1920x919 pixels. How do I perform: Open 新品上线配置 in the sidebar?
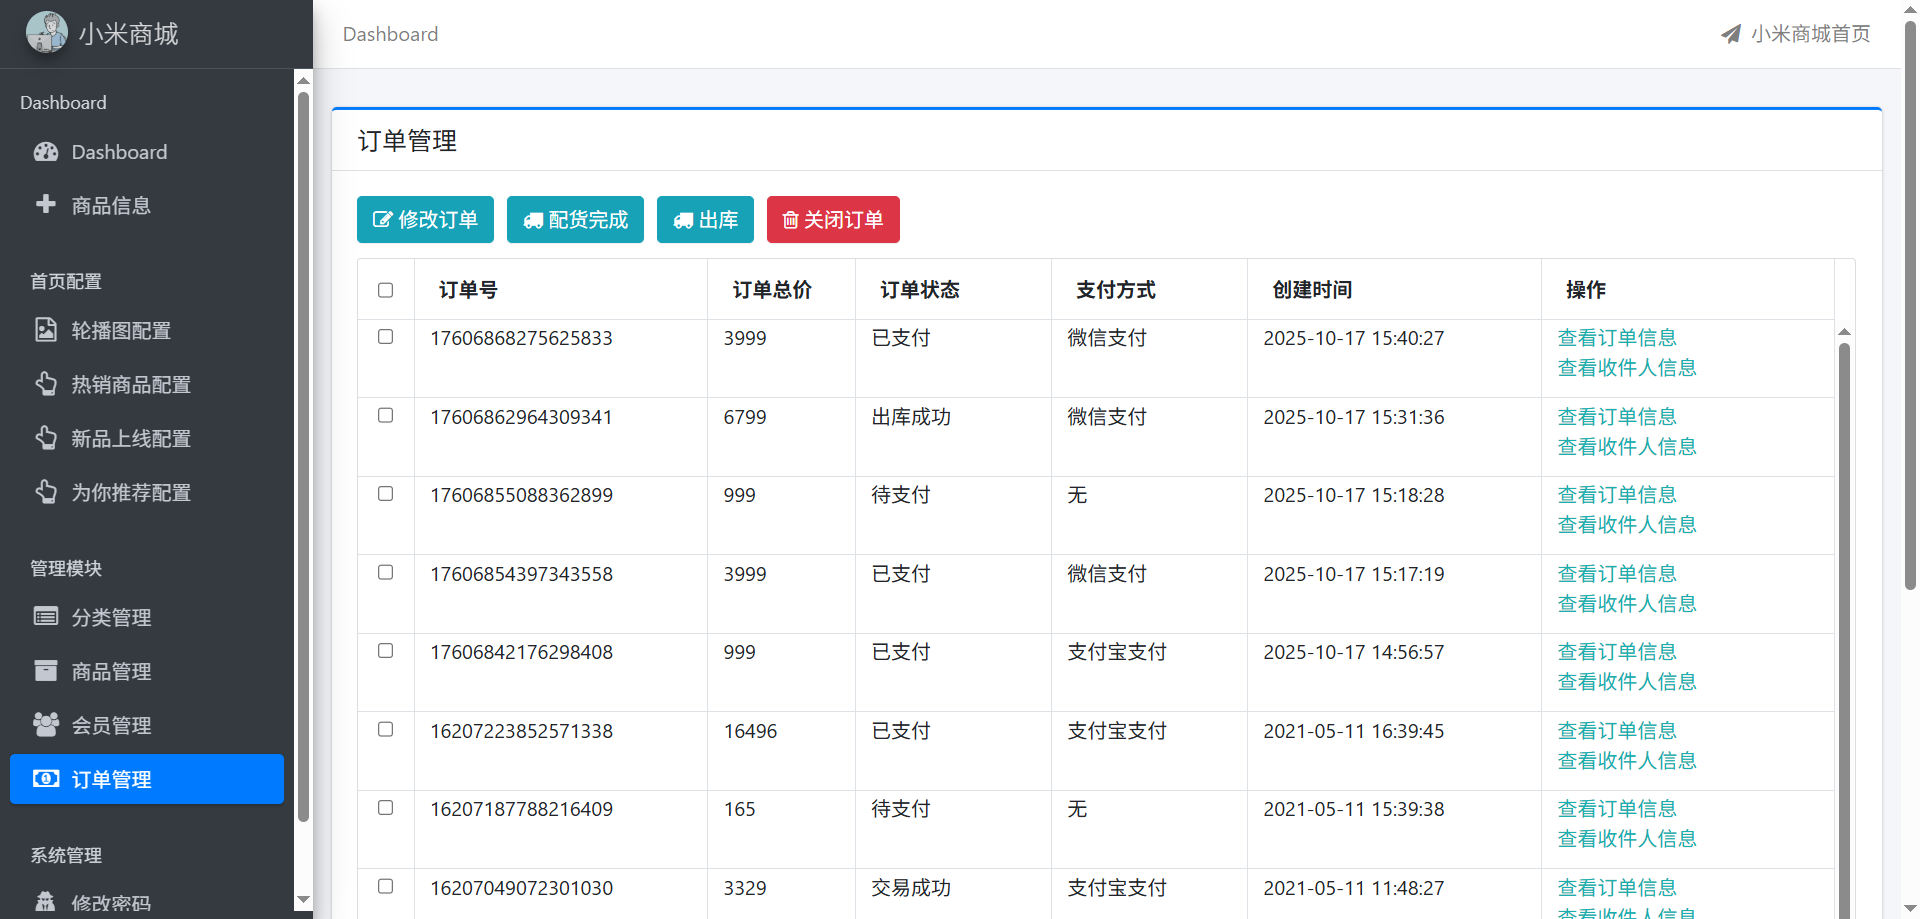coord(147,438)
